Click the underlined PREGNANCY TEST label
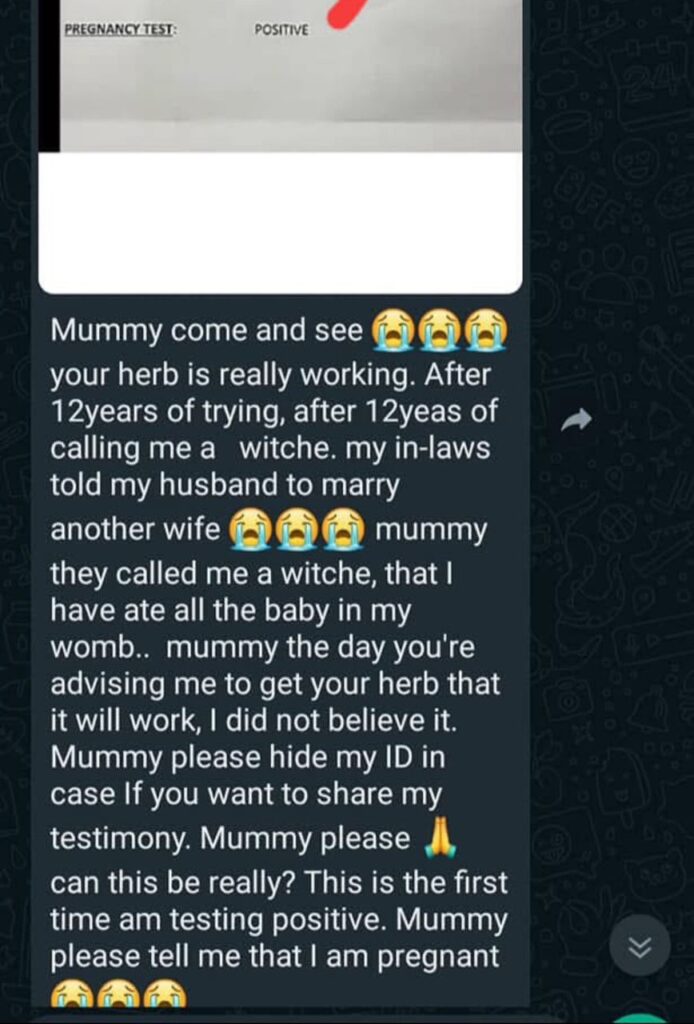 click(120, 29)
